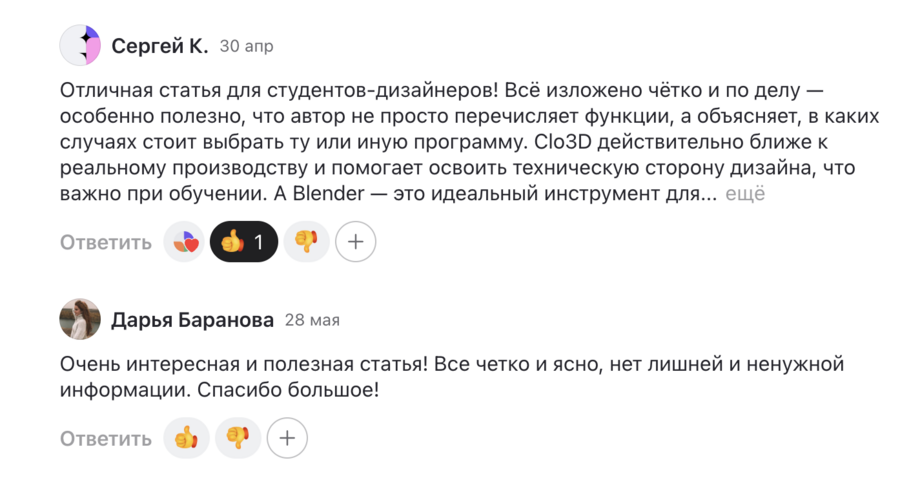Screen dimensions: 900x478
Task: Reply to Дарья Баранова via "Ответить"
Action: 106,438
